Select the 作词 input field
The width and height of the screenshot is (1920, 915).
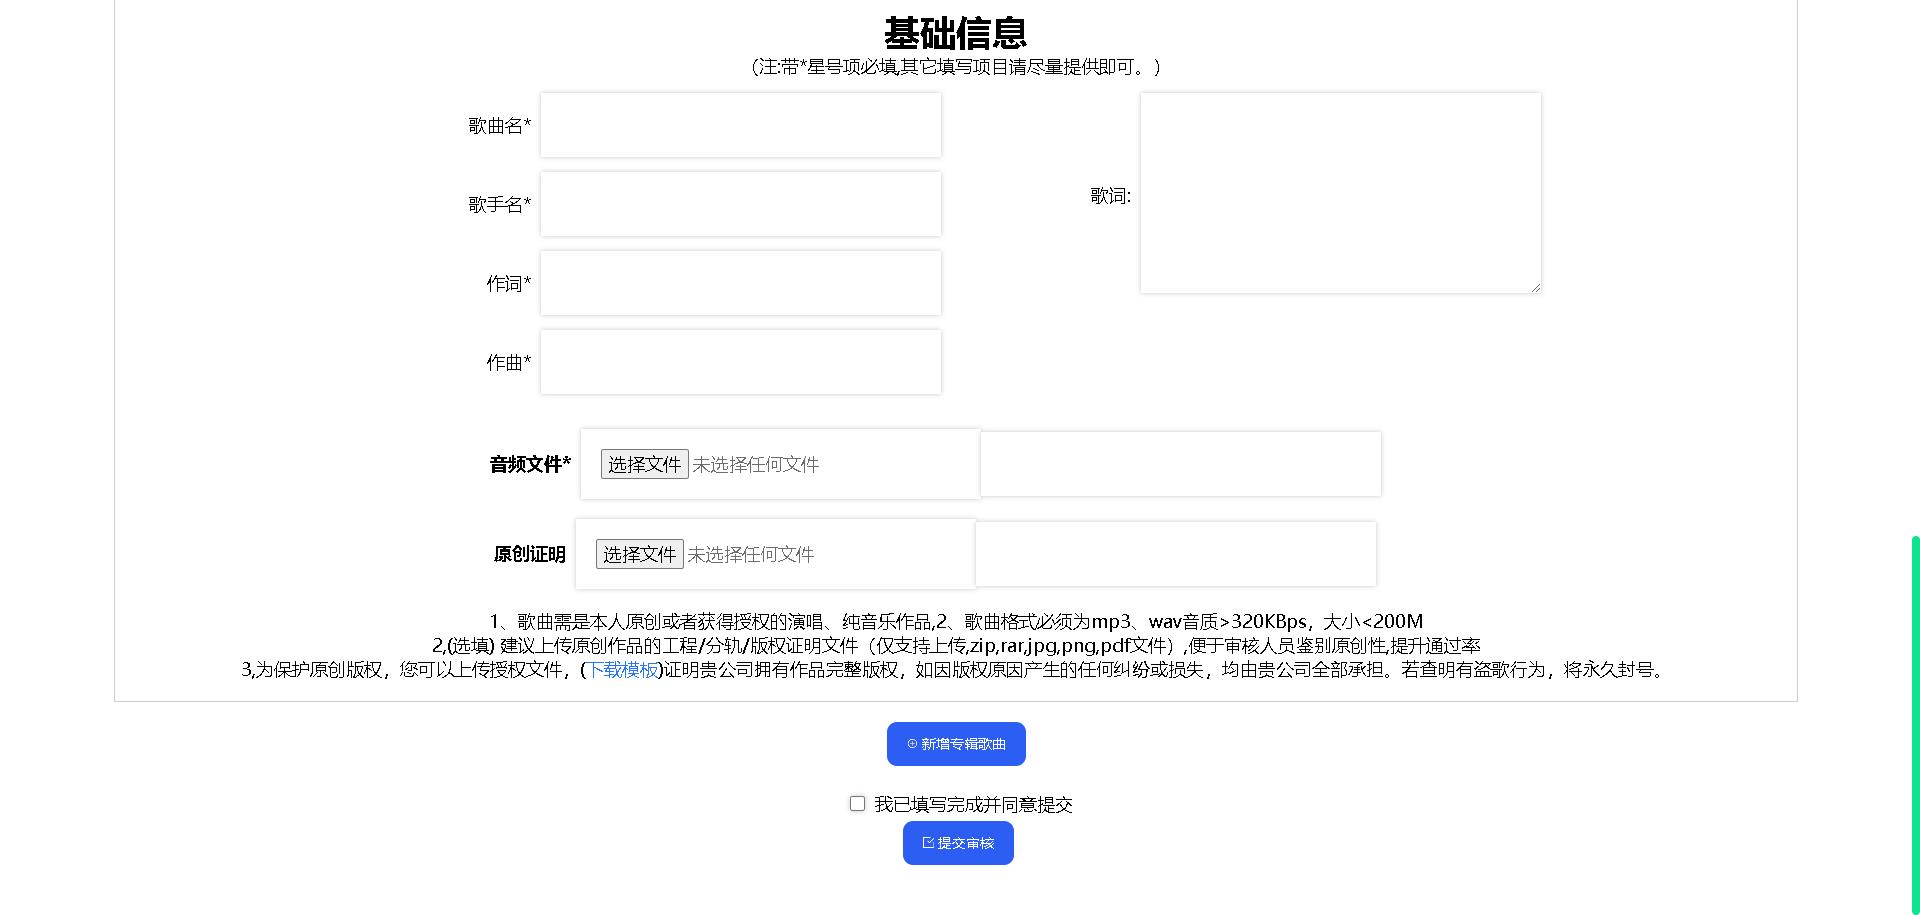click(x=740, y=283)
